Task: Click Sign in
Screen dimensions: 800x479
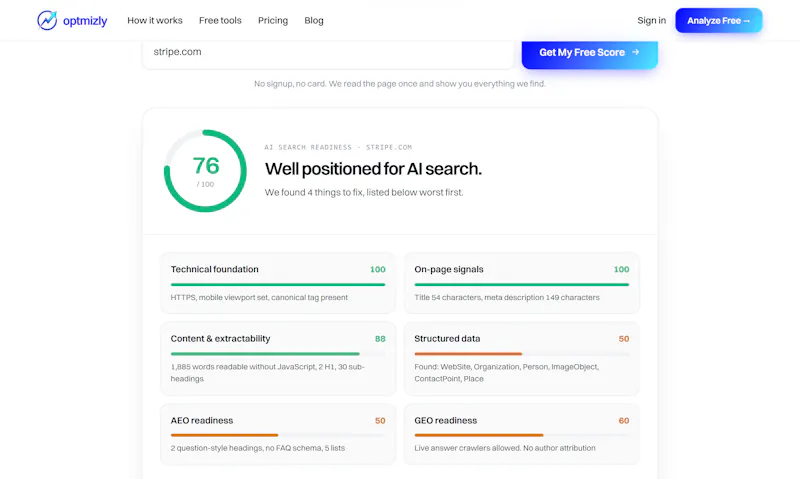Action: (x=652, y=20)
